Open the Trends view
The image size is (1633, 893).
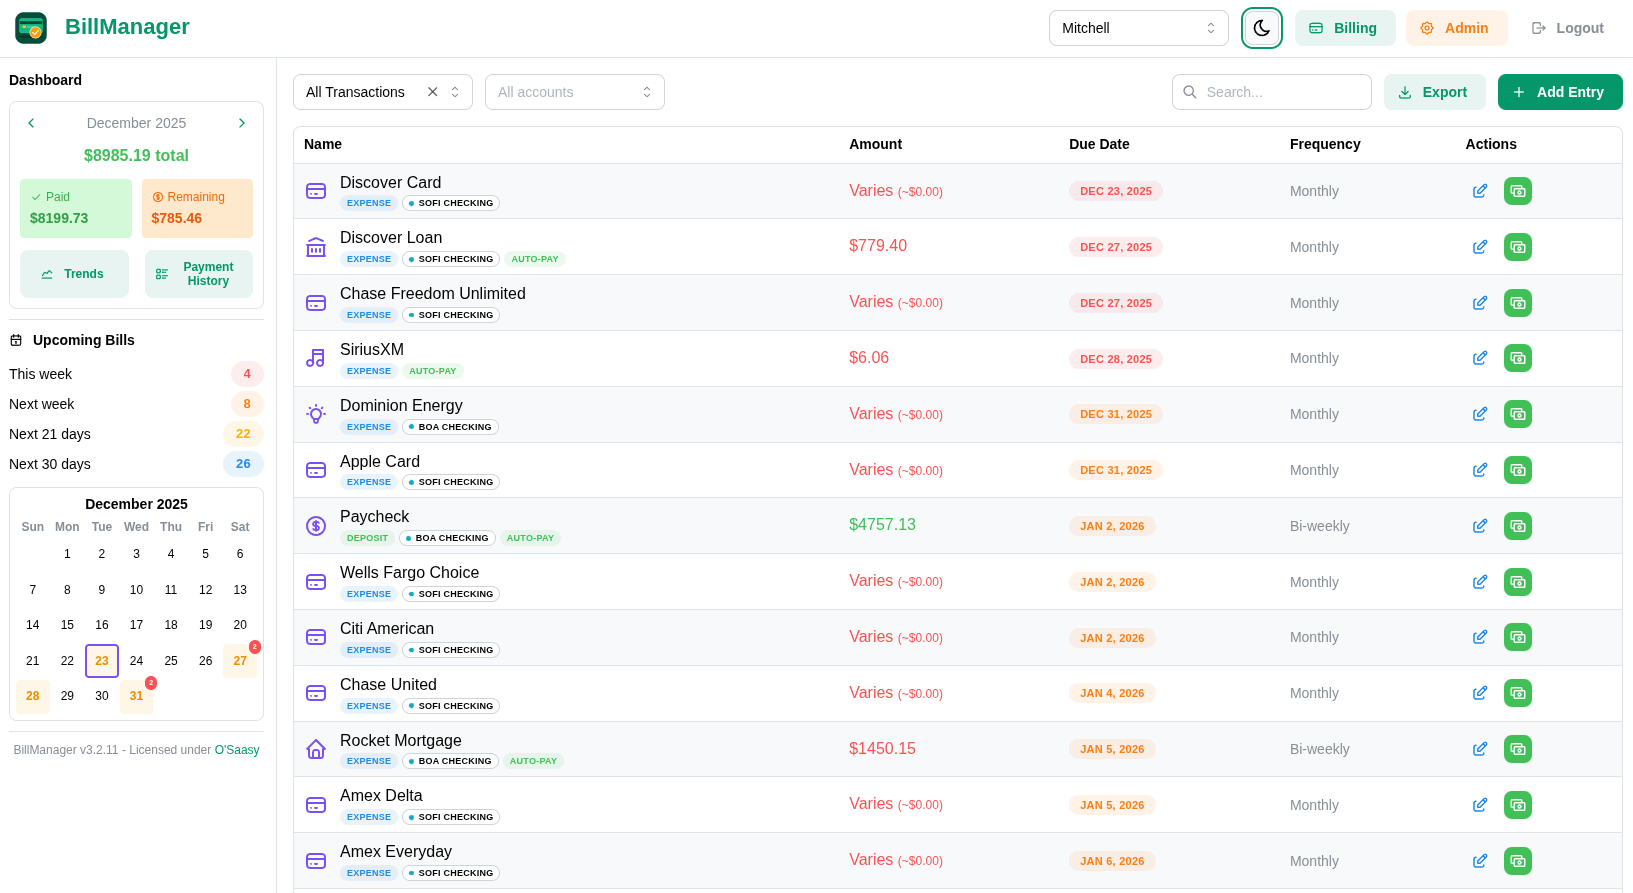point(74,274)
